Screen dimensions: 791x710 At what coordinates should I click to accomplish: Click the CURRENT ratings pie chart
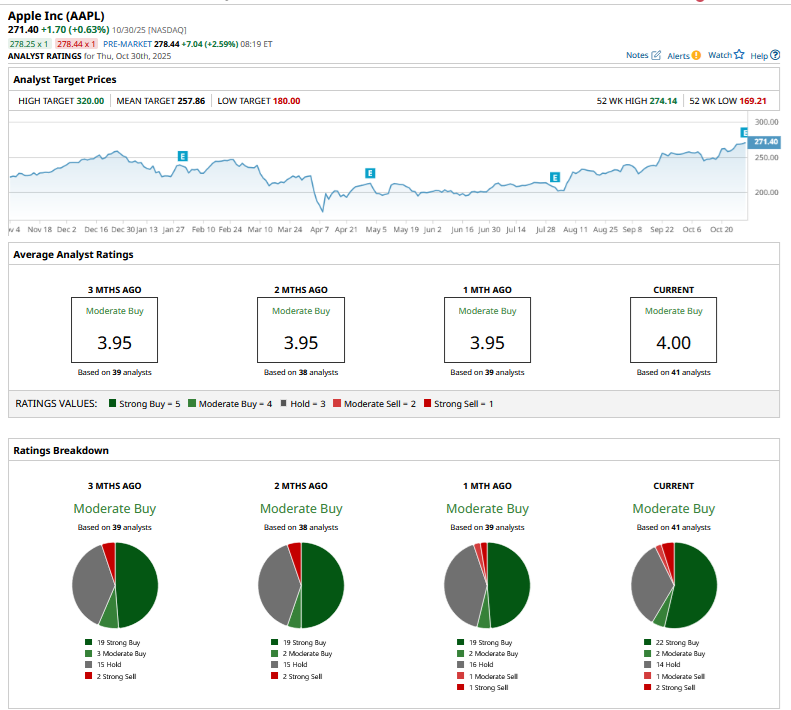pos(673,585)
